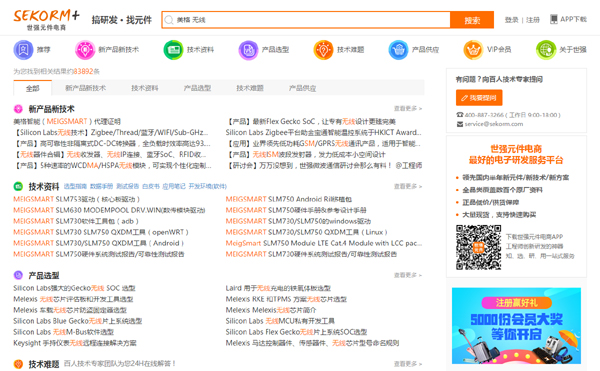600x371 pixels.
Task: Switch to the 技术难题 tab
Action: click(x=249, y=88)
